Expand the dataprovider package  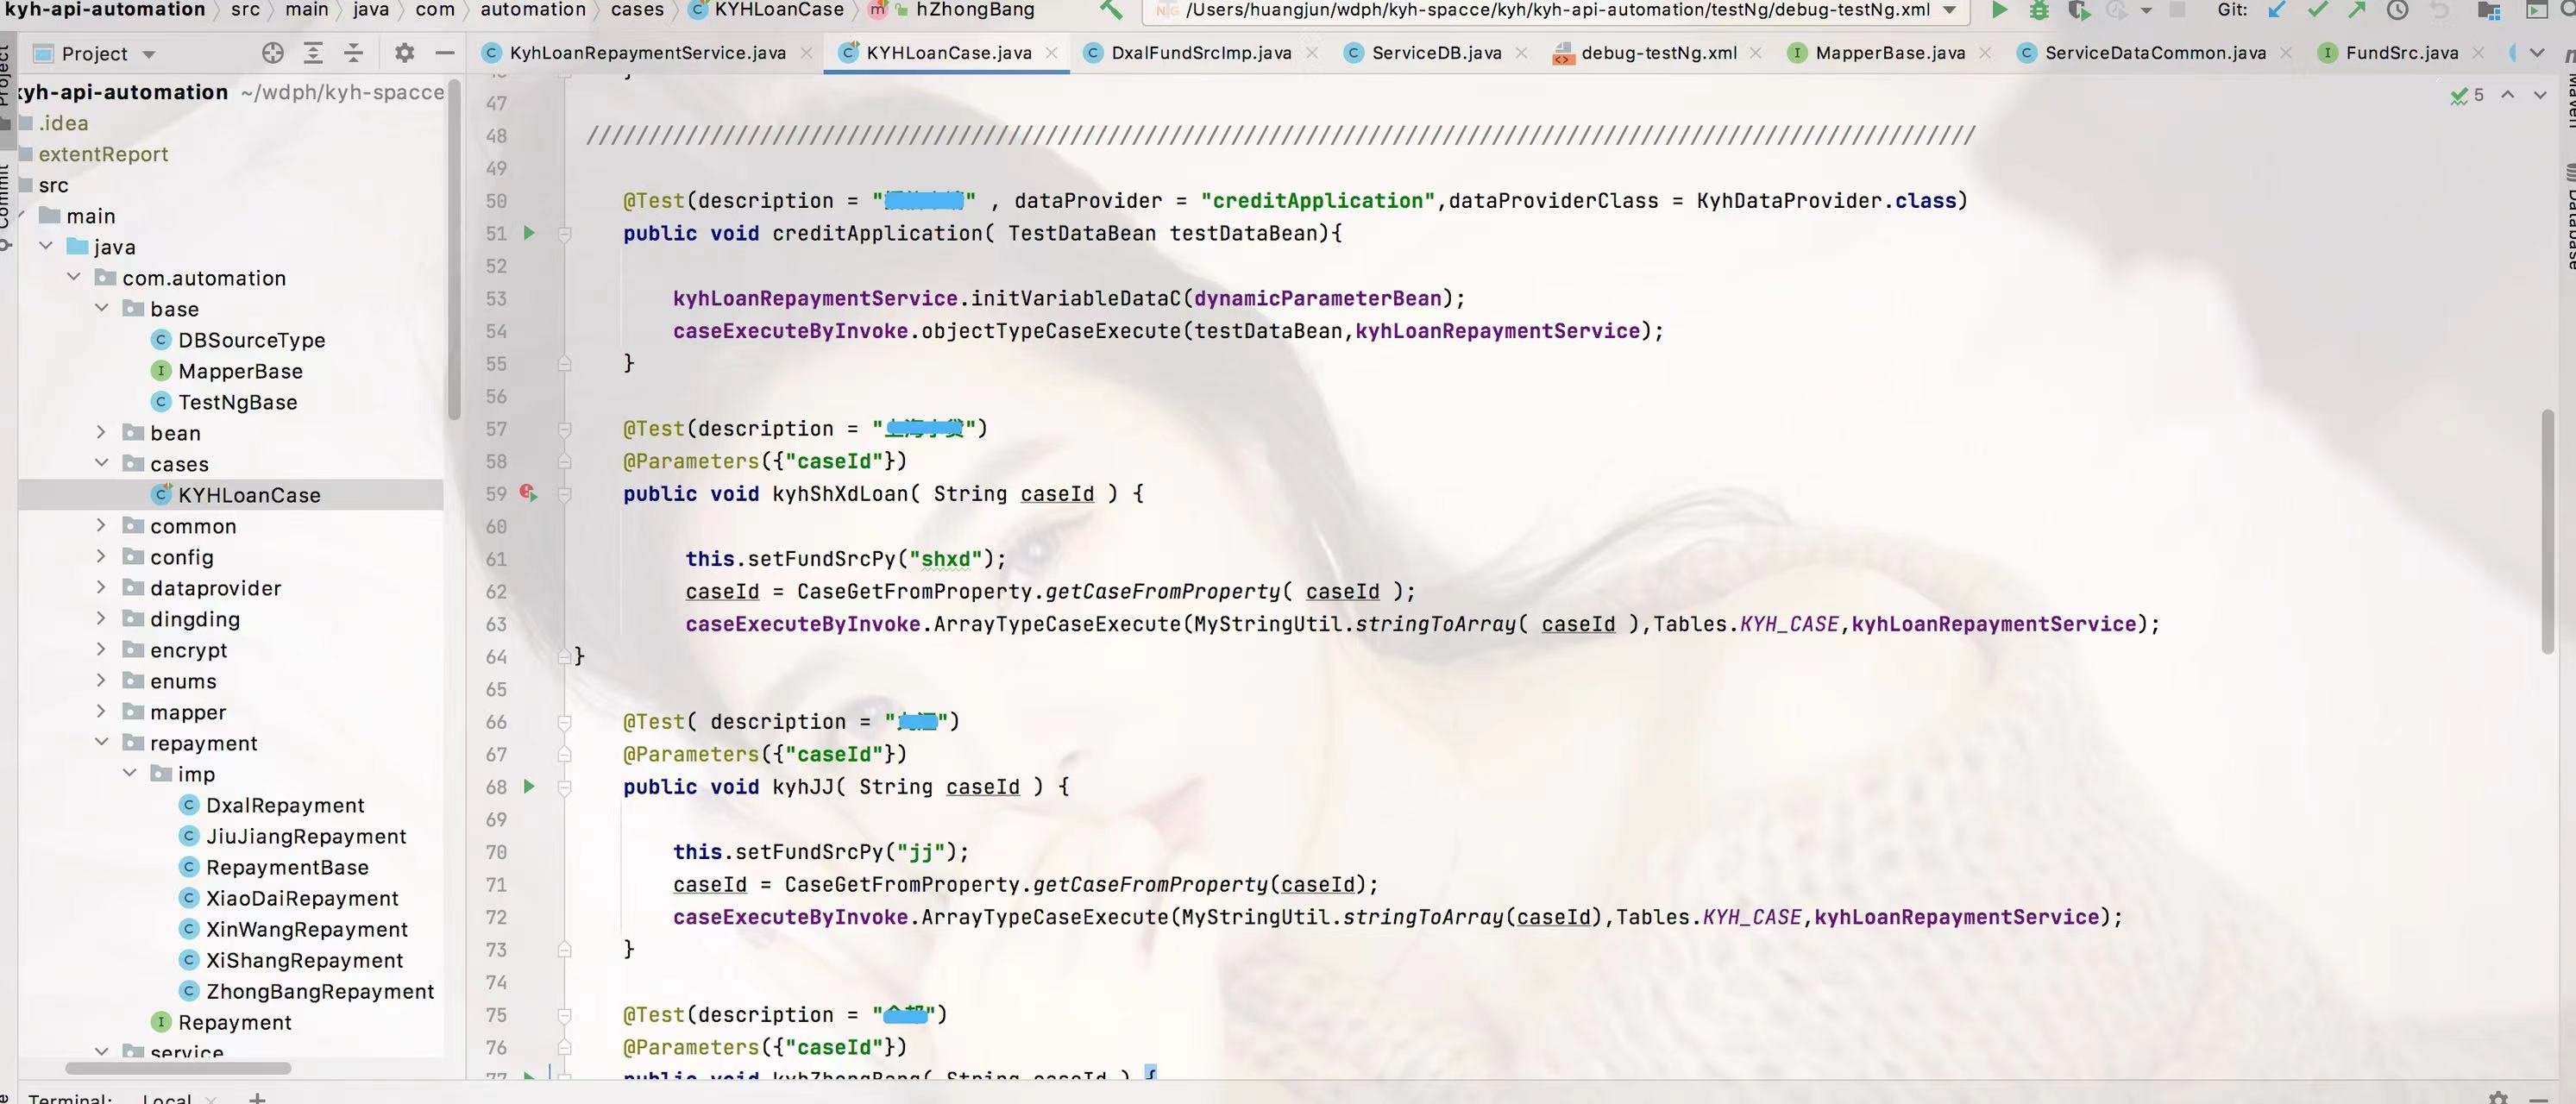click(102, 587)
